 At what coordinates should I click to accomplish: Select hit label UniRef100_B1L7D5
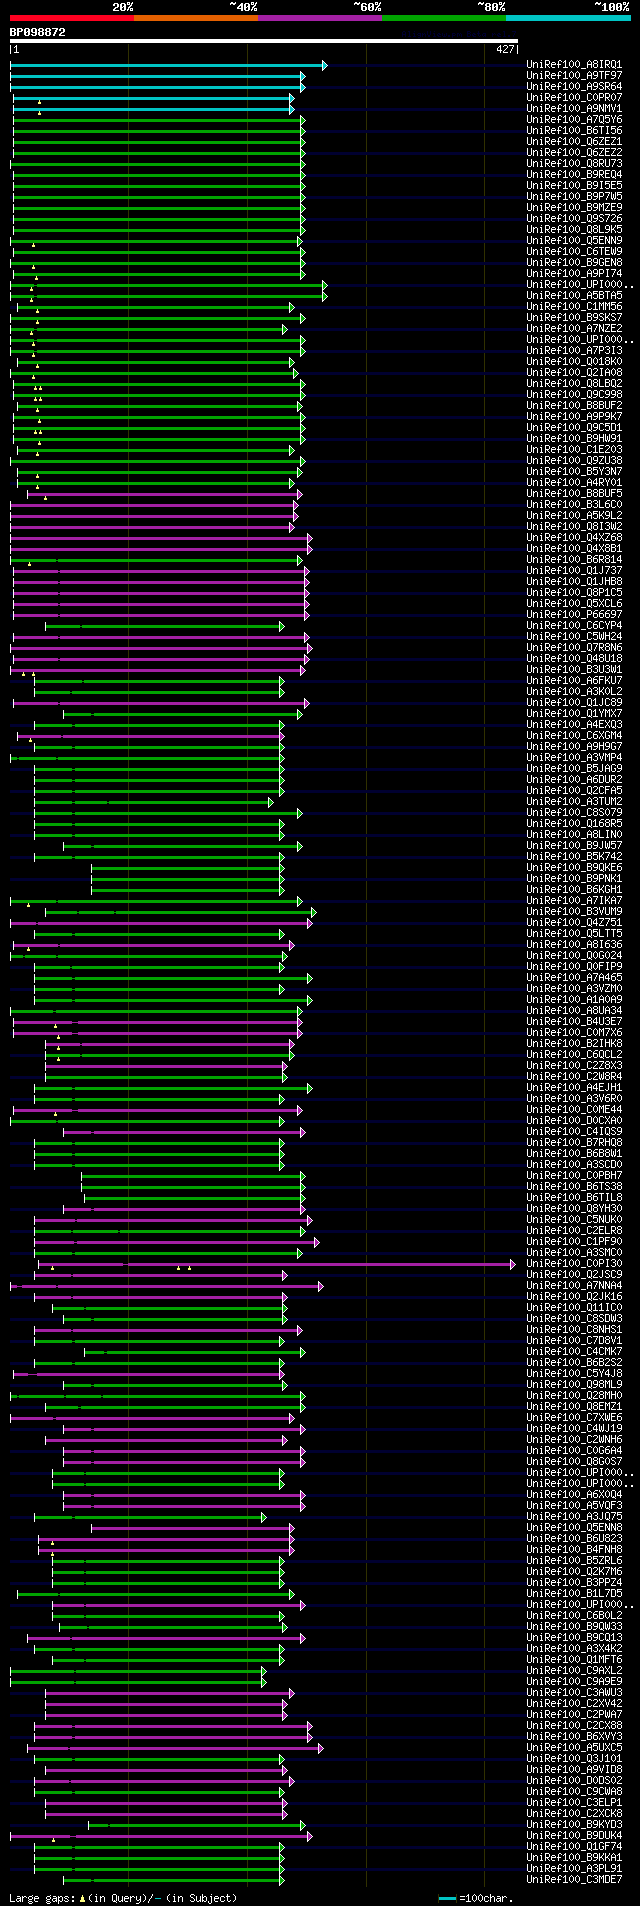574,1594
